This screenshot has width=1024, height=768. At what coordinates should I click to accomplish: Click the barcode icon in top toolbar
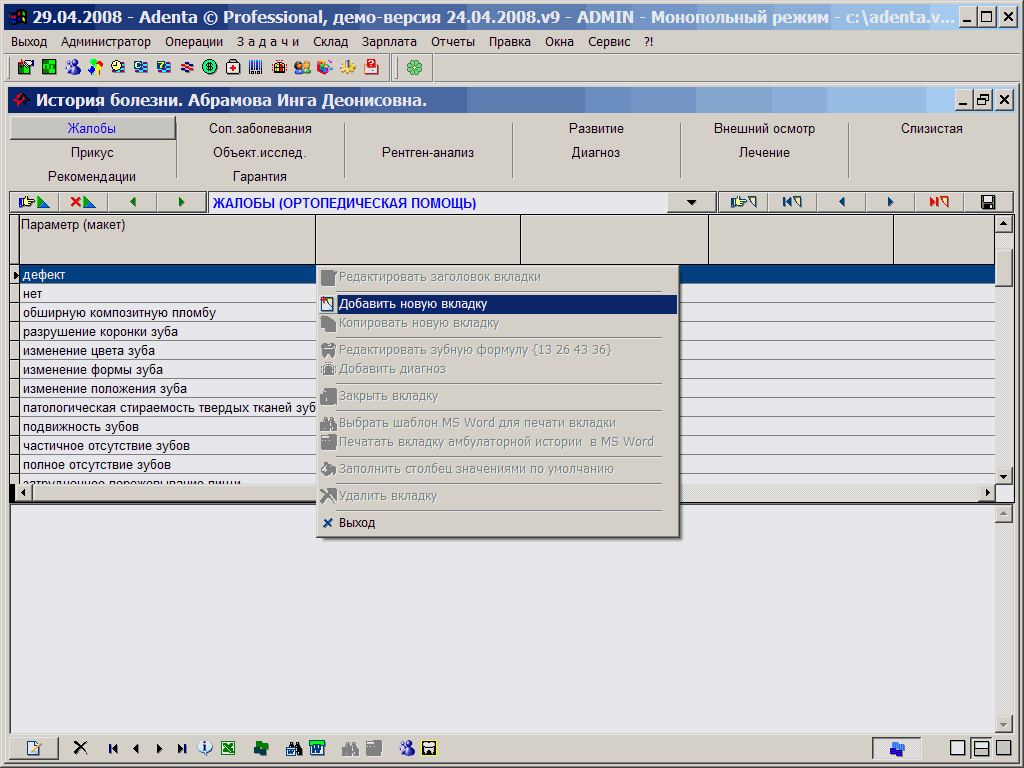click(256, 67)
